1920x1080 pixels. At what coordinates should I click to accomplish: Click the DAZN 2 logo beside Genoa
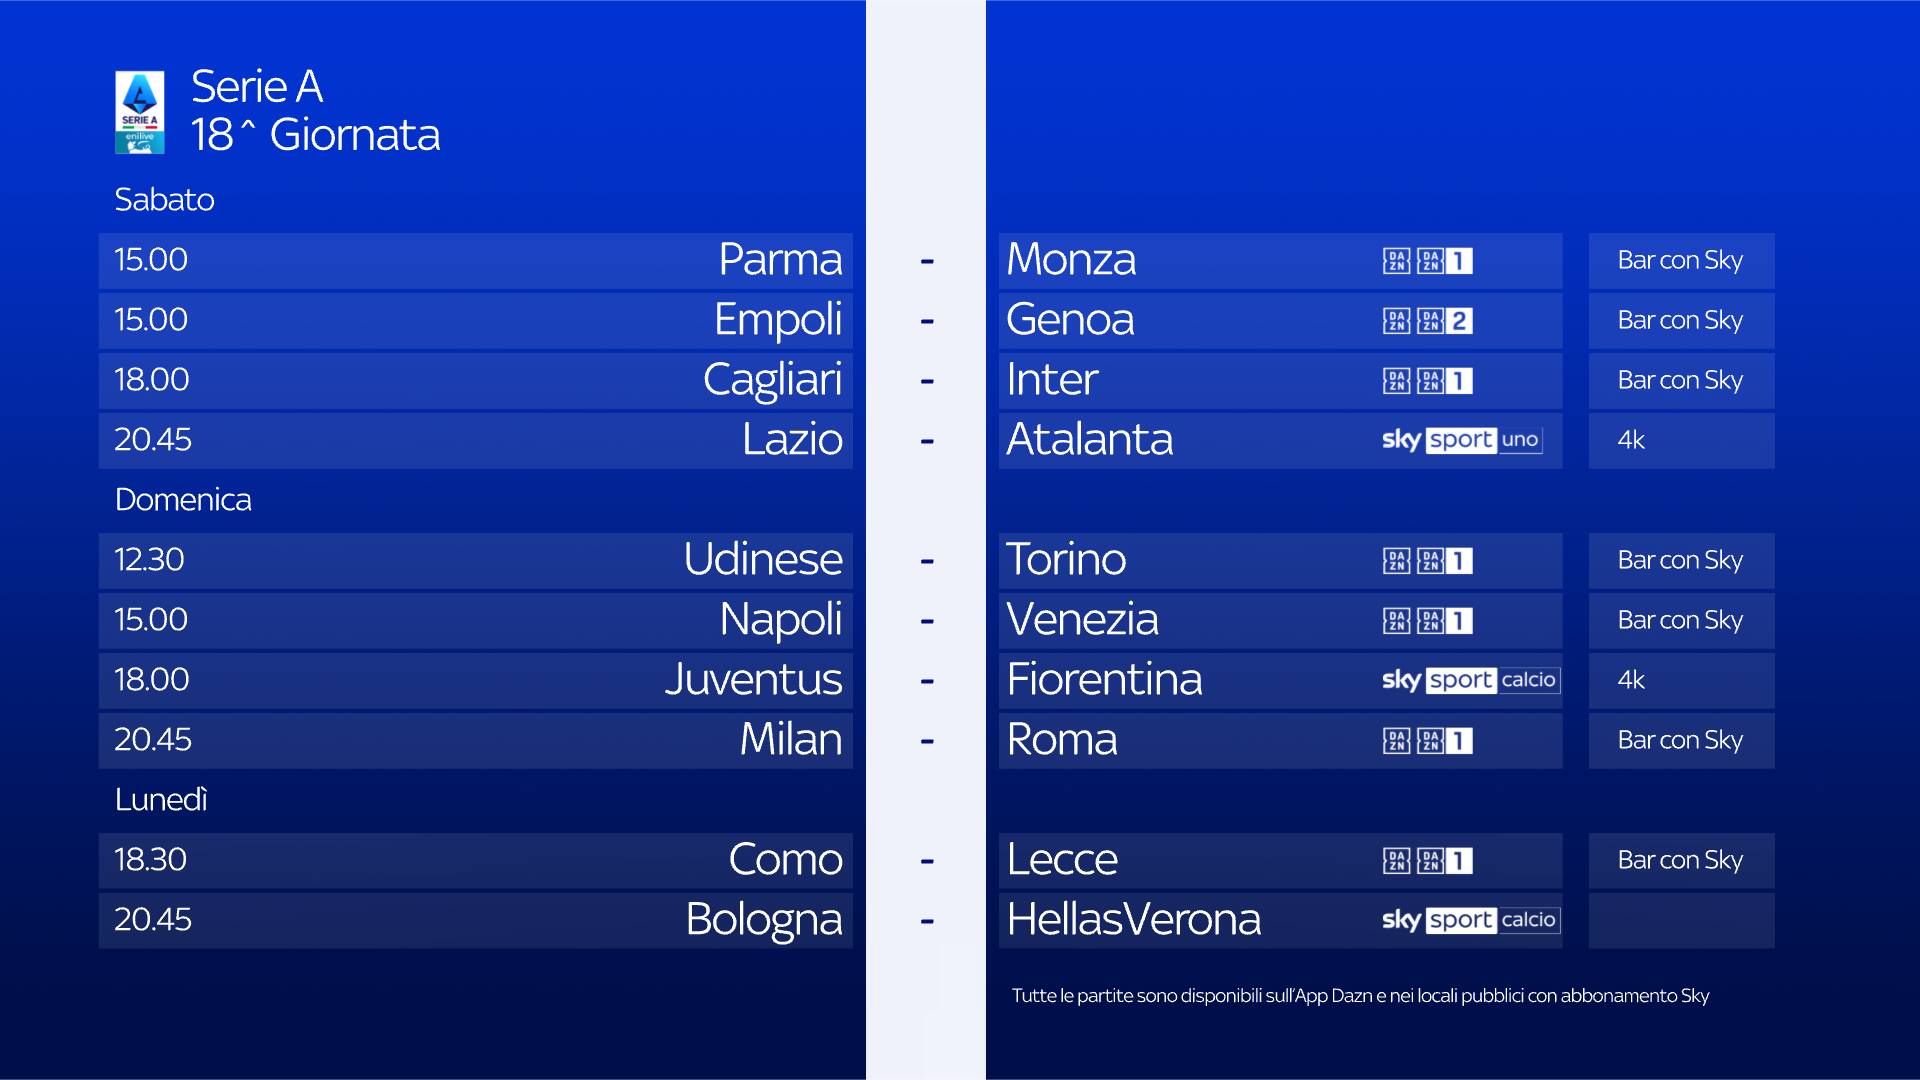pyautogui.click(x=1428, y=321)
